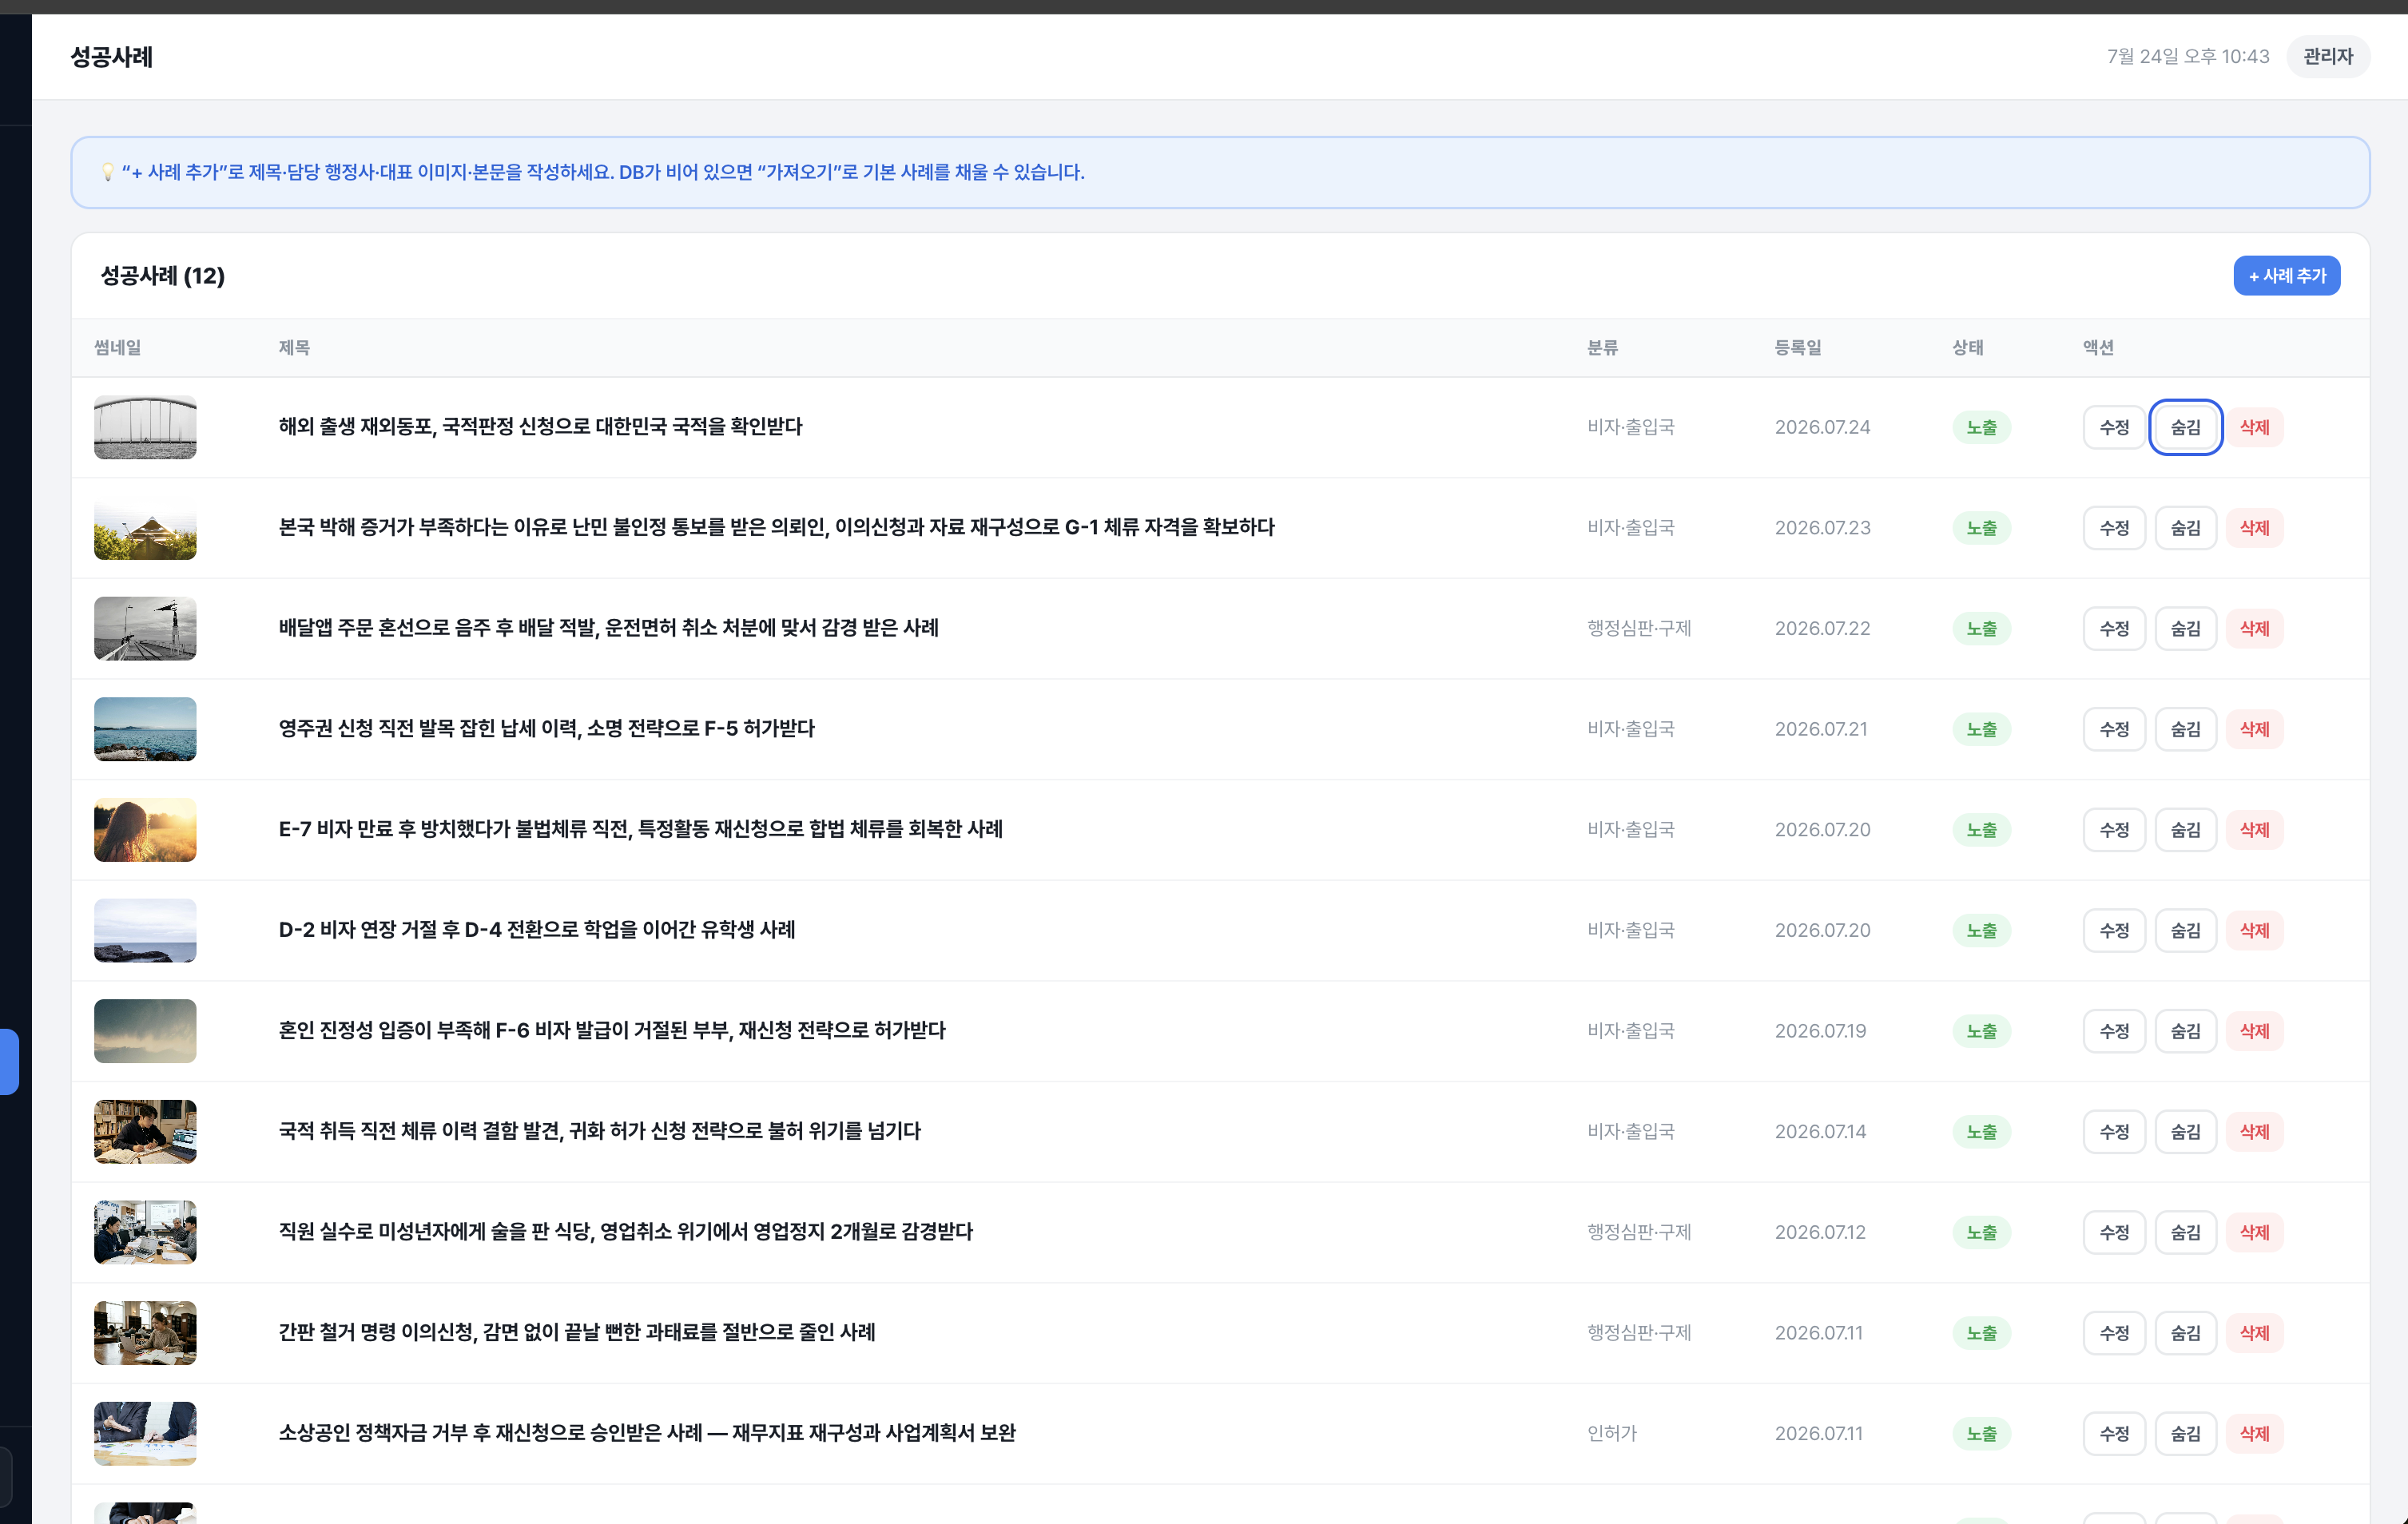Open the pier thumbnail of 배달앱 case

point(145,628)
